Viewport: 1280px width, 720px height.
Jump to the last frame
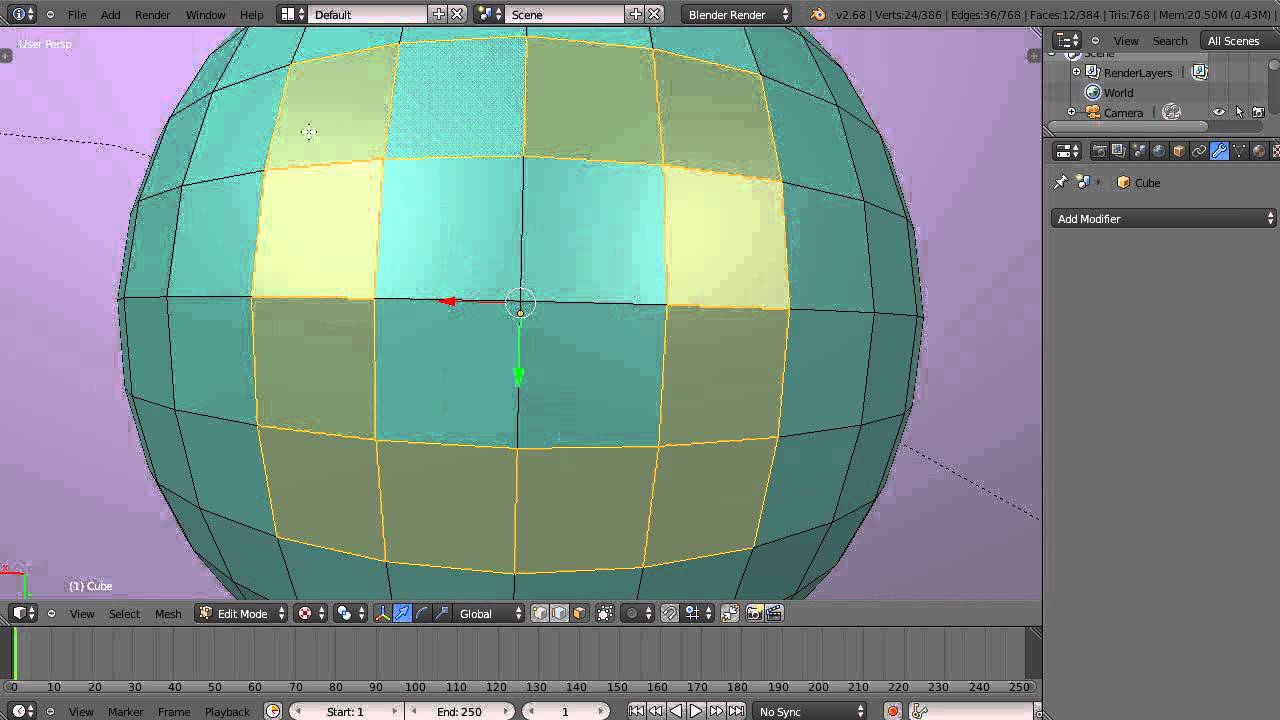pos(737,711)
